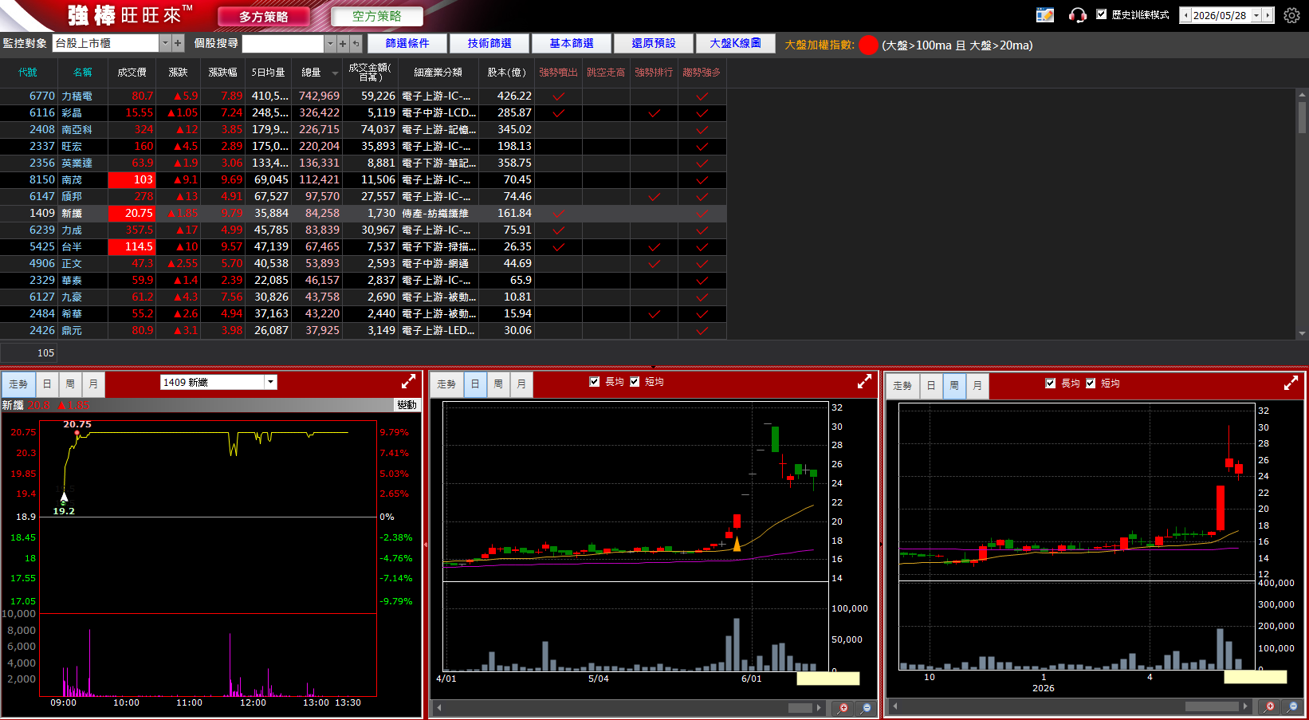1309x720 pixels.
Task: Maximize the middle daily K-line panel
Action: [865, 382]
